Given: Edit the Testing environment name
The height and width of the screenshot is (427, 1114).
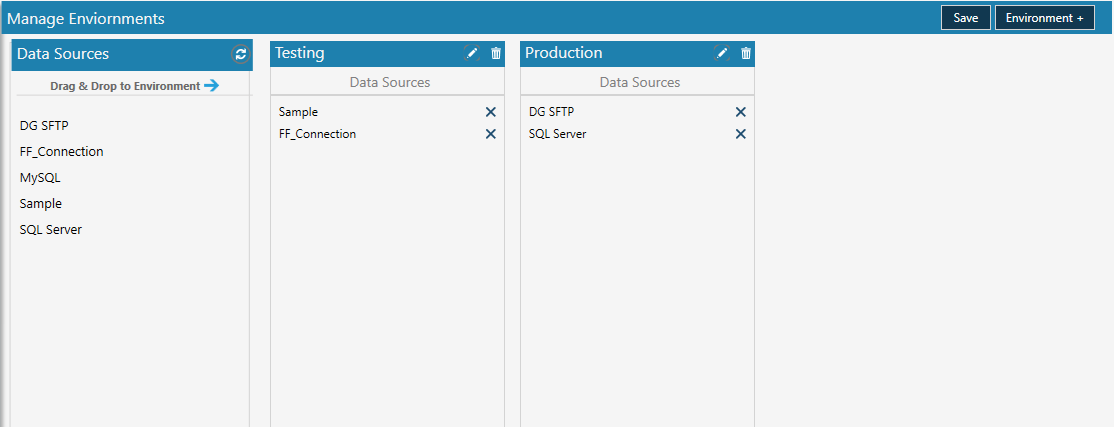Looking at the screenshot, I should click(x=472, y=53).
